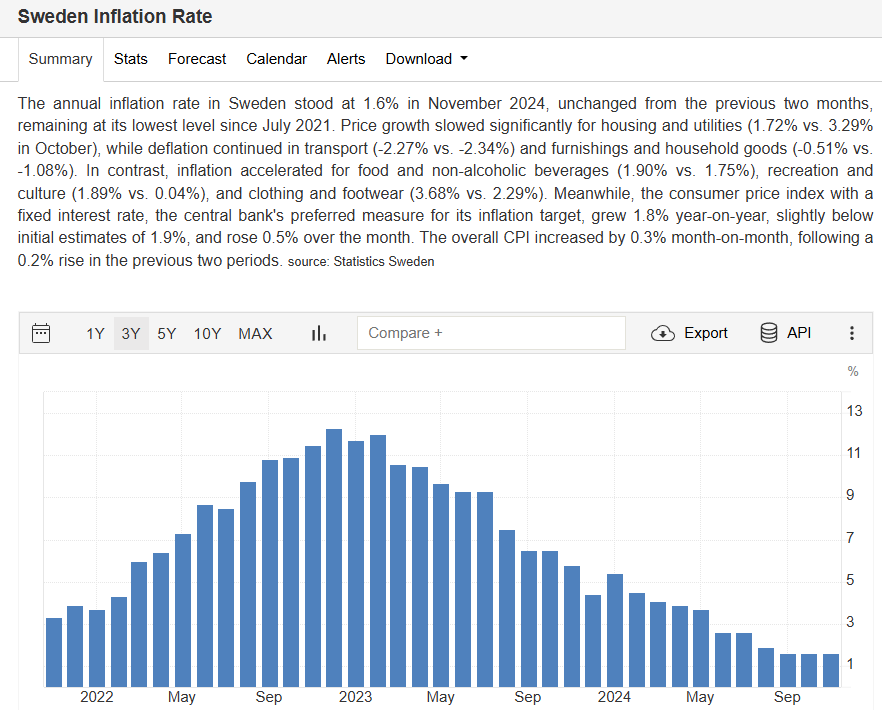Open the Summary tab
The width and height of the screenshot is (882, 710).
tap(60, 59)
